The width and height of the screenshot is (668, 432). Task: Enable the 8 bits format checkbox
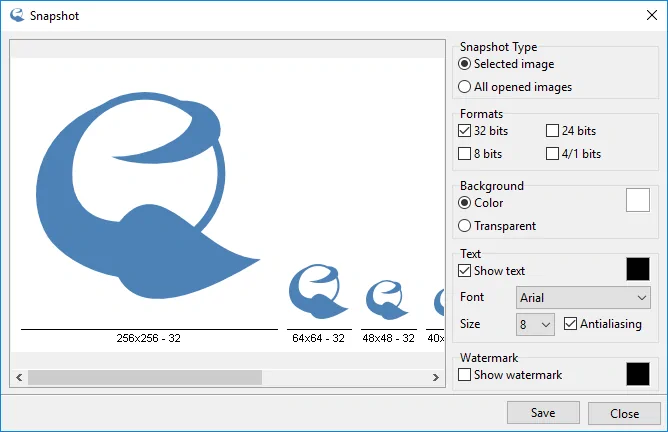tap(465, 154)
